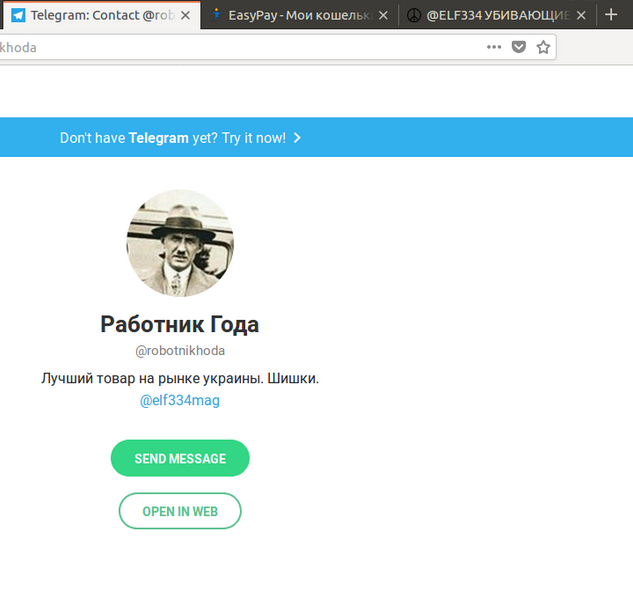633x590 pixels.
Task: Open a new tab with the plus button
Action: [x=612, y=15]
